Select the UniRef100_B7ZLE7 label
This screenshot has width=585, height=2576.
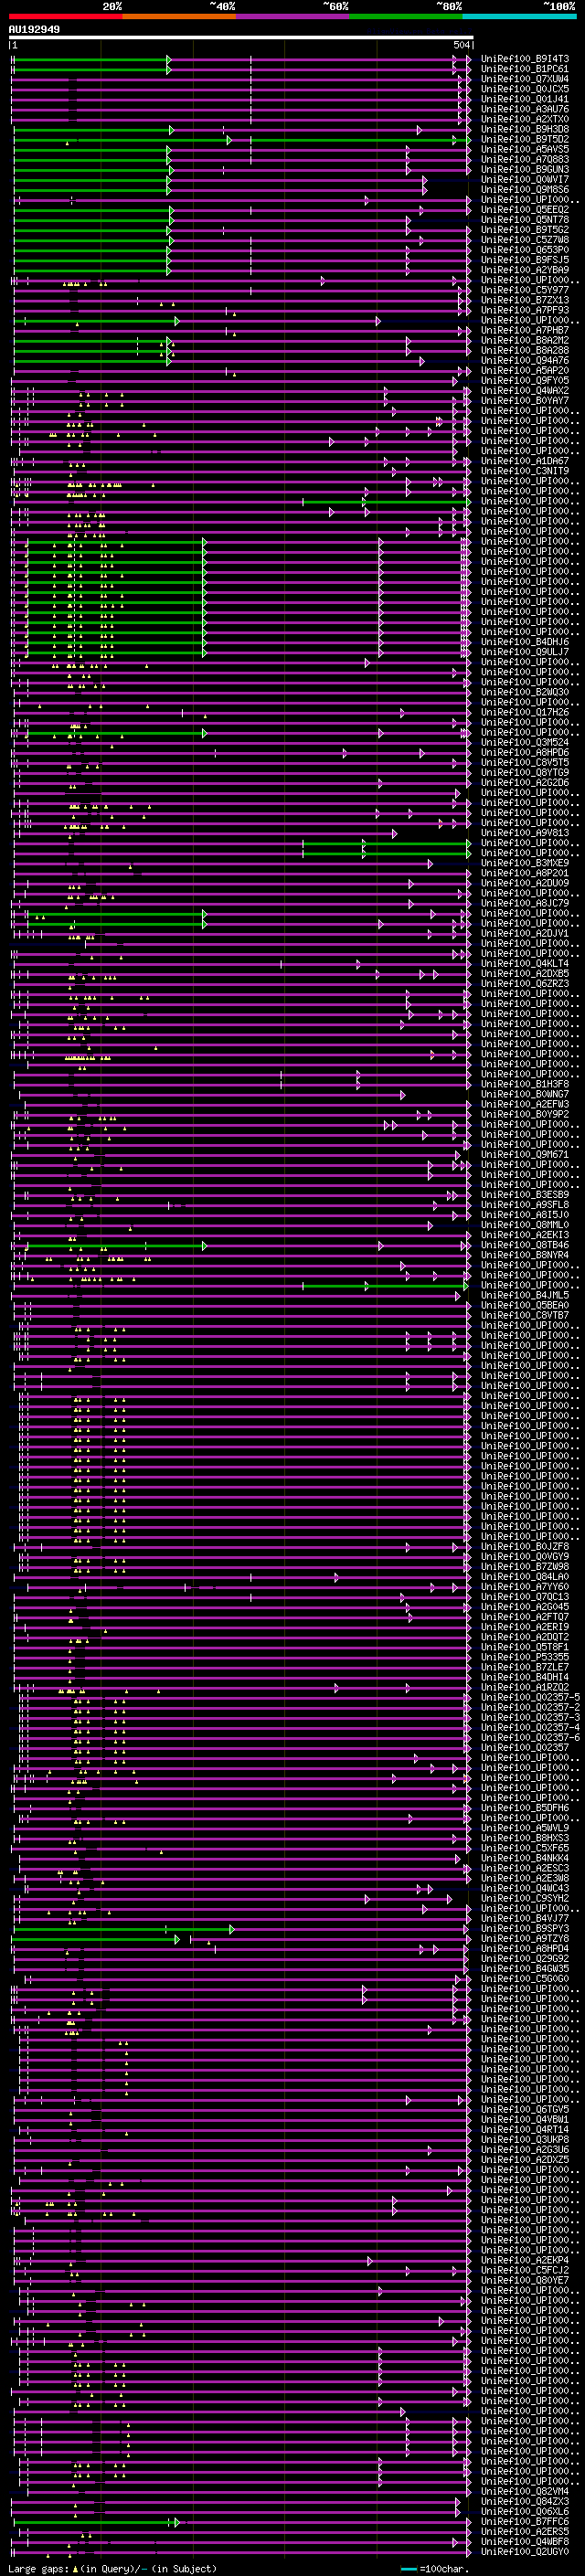click(525, 1667)
